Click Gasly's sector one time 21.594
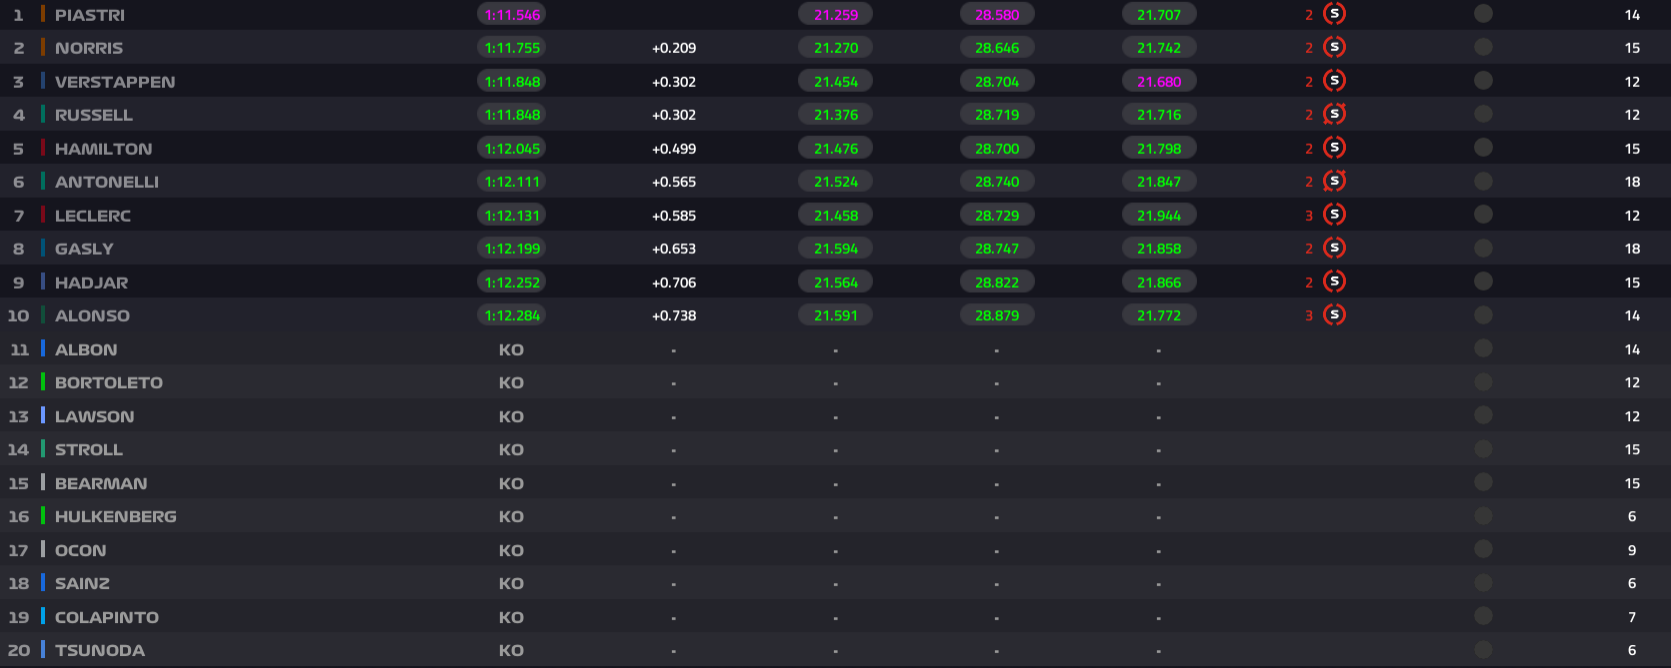The width and height of the screenshot is (1671, 668). pos(836,249)
